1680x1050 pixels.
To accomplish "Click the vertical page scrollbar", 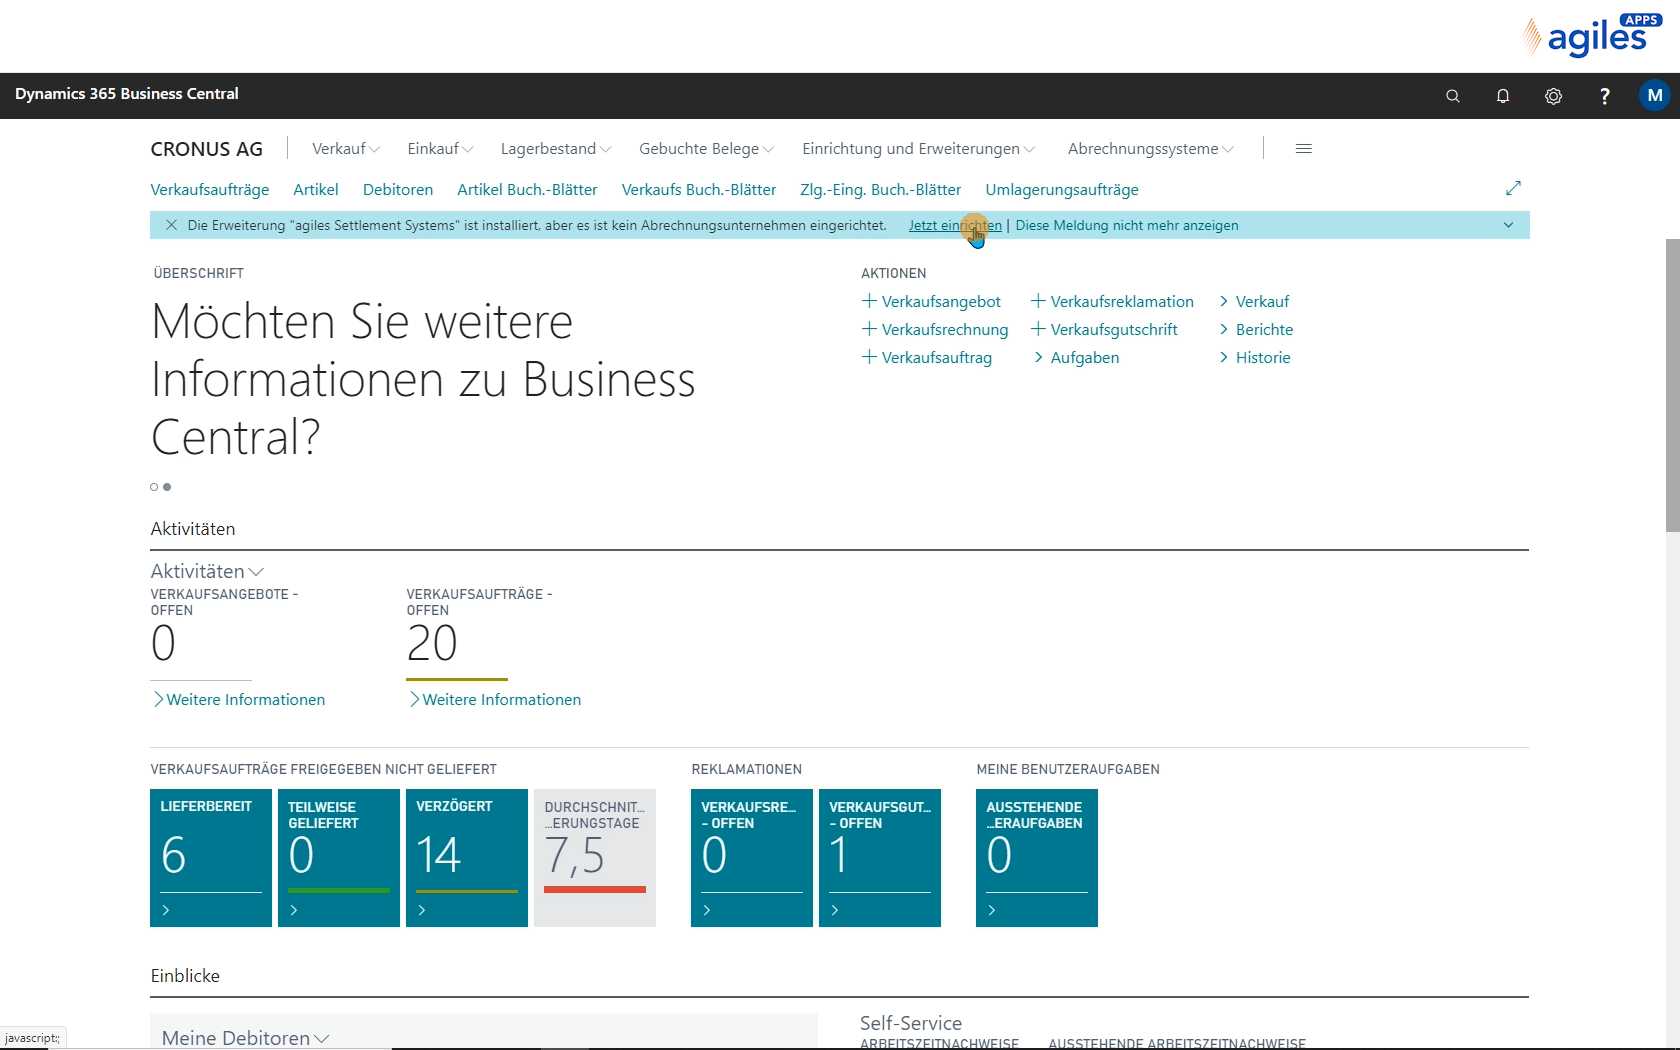I will coord(1672,385).
